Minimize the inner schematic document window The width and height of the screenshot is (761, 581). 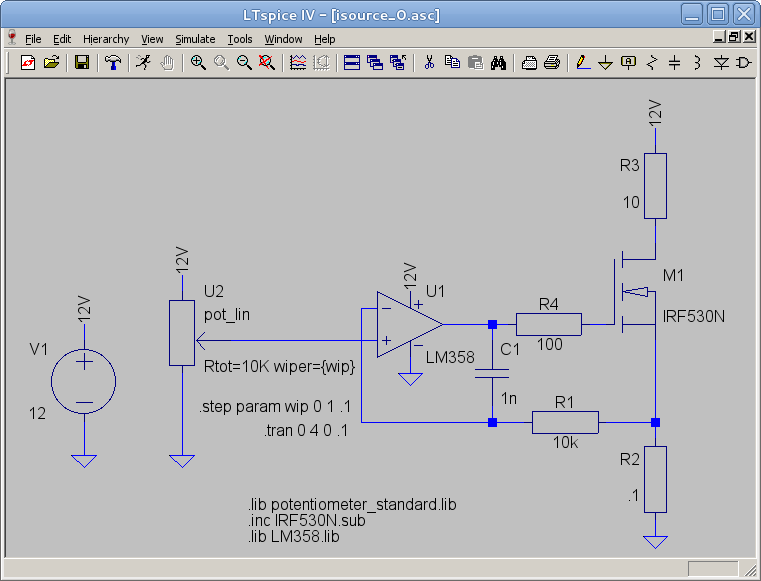(x=720, y=37)
